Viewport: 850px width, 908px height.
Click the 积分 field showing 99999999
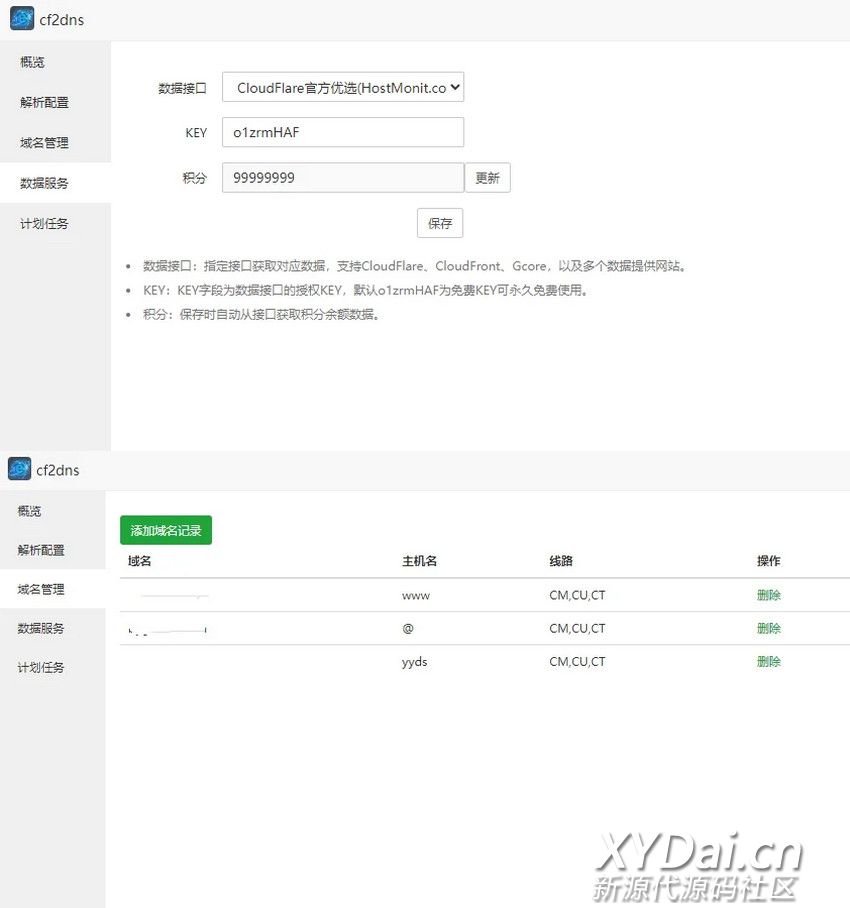(343, 178)
